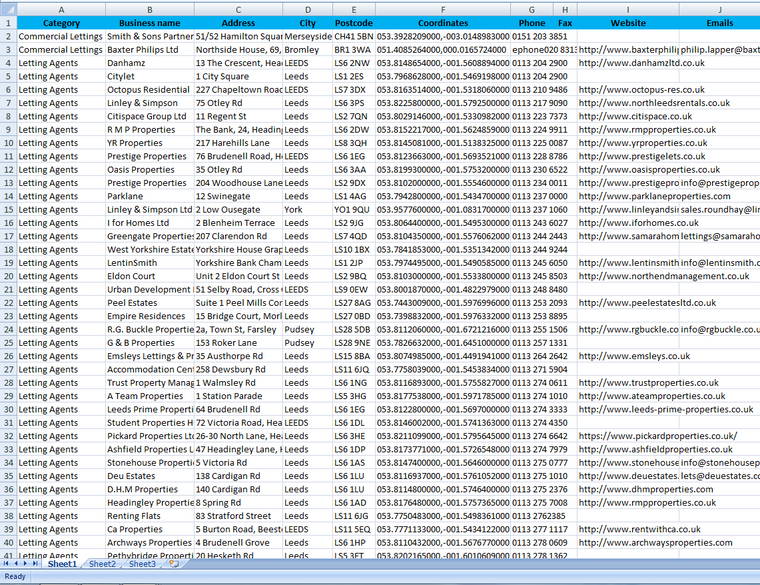
Task: Click the http://www.citispace.co.uk website cell
Action: click(628, 116)
